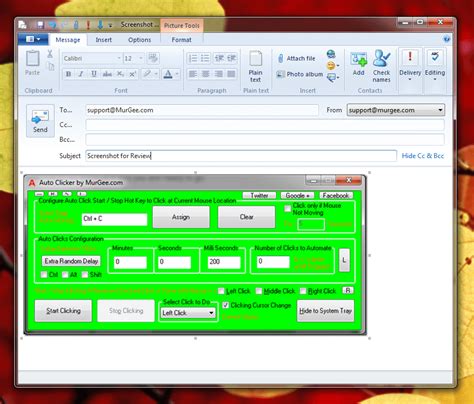The width and height of the screenshot is (474, 404).
Task: Open the From account dropdown
Action: tap(440, 110)
